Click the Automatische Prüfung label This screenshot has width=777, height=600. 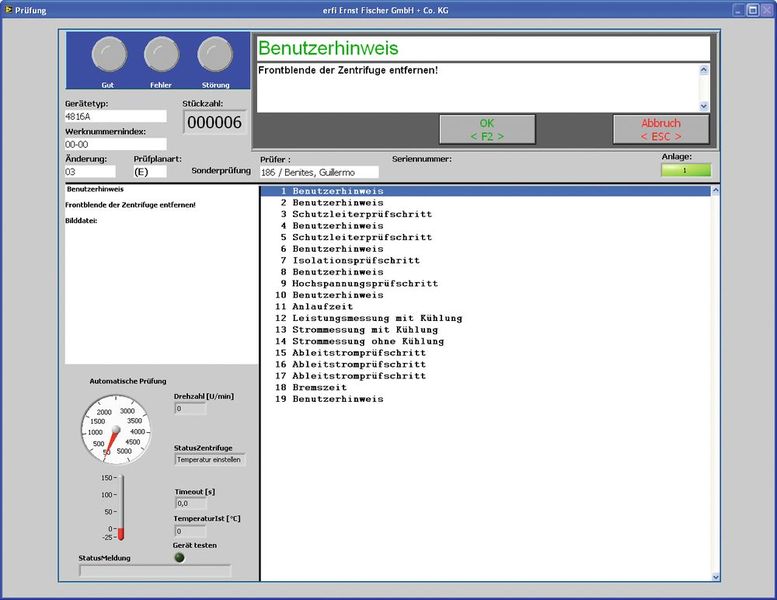pos(128,381)
